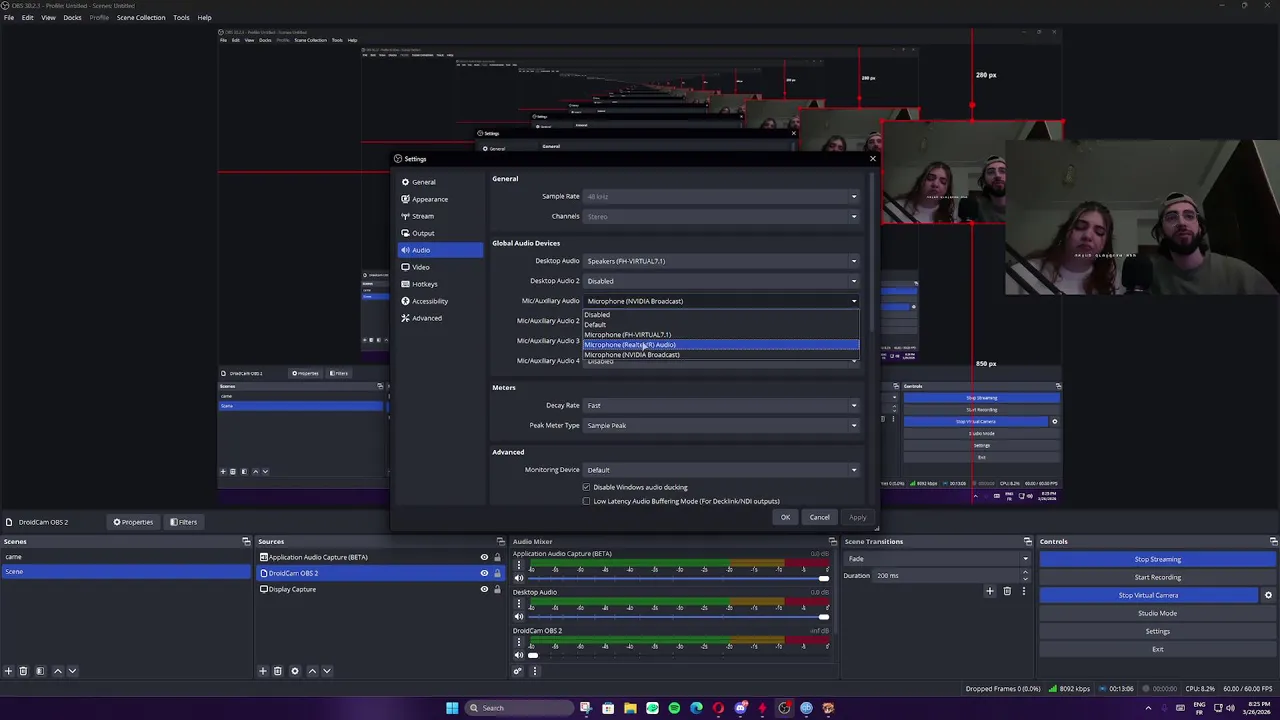1280x720 pixels.
Task: Collapse the Mic/Auxiliary Audio dropdown
Action: (722, 301)
